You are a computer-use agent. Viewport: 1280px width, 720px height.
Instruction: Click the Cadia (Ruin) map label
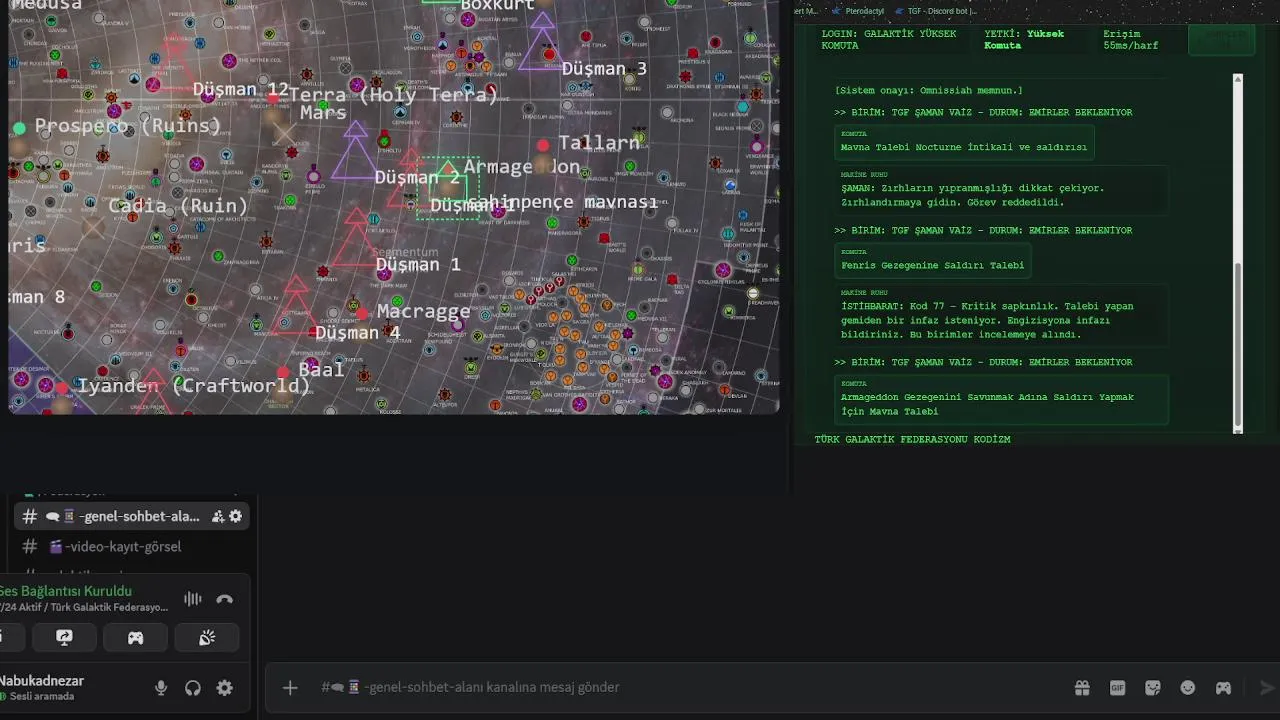click(x=178, y=206)
